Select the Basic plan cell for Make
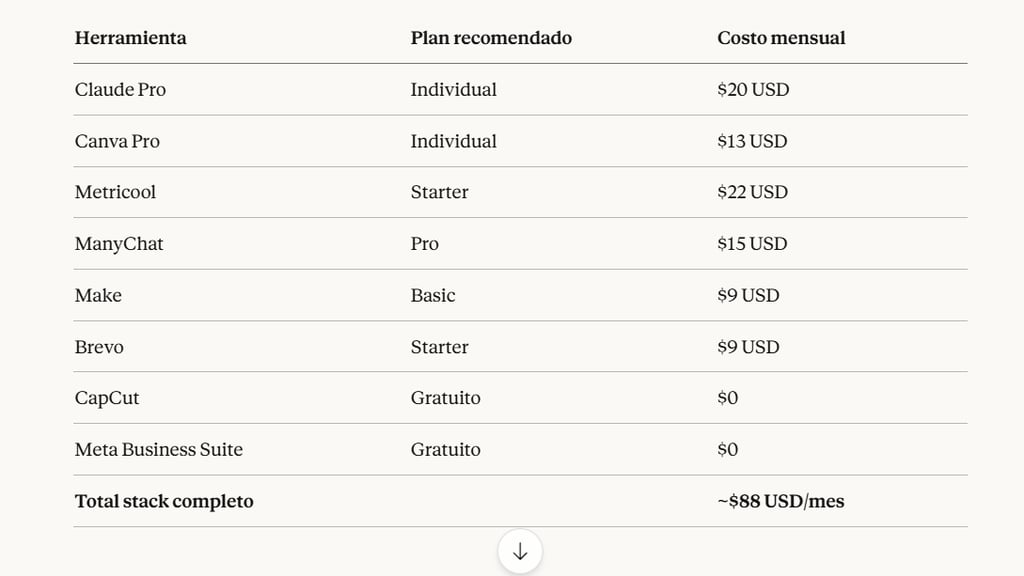The height and width of the screenshot is (576, 1024). coord(433,296)
